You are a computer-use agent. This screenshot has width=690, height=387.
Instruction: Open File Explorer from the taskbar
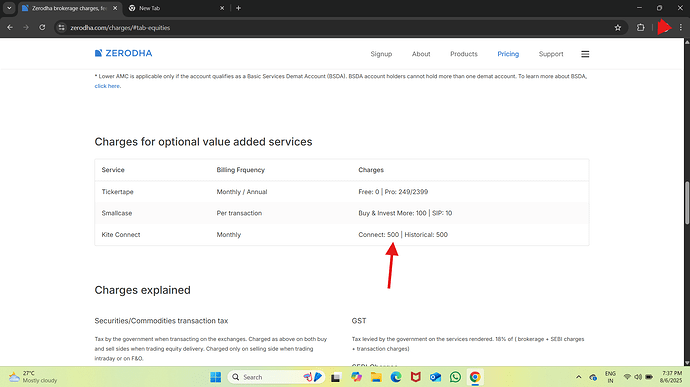pyautogui.click(x=376, y=377)
